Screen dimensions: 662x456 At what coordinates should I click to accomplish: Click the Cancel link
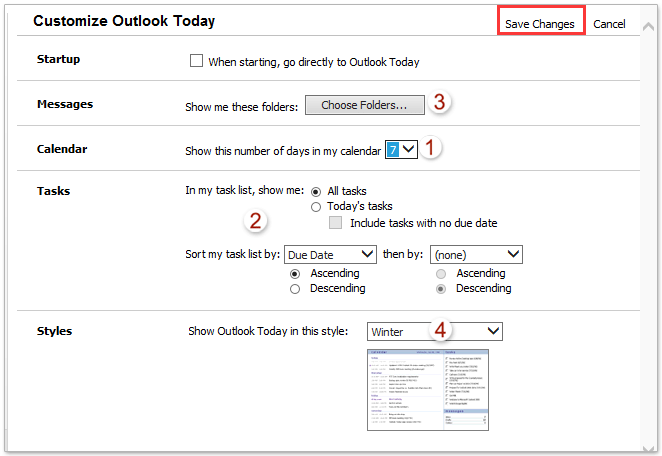[609, 24]
